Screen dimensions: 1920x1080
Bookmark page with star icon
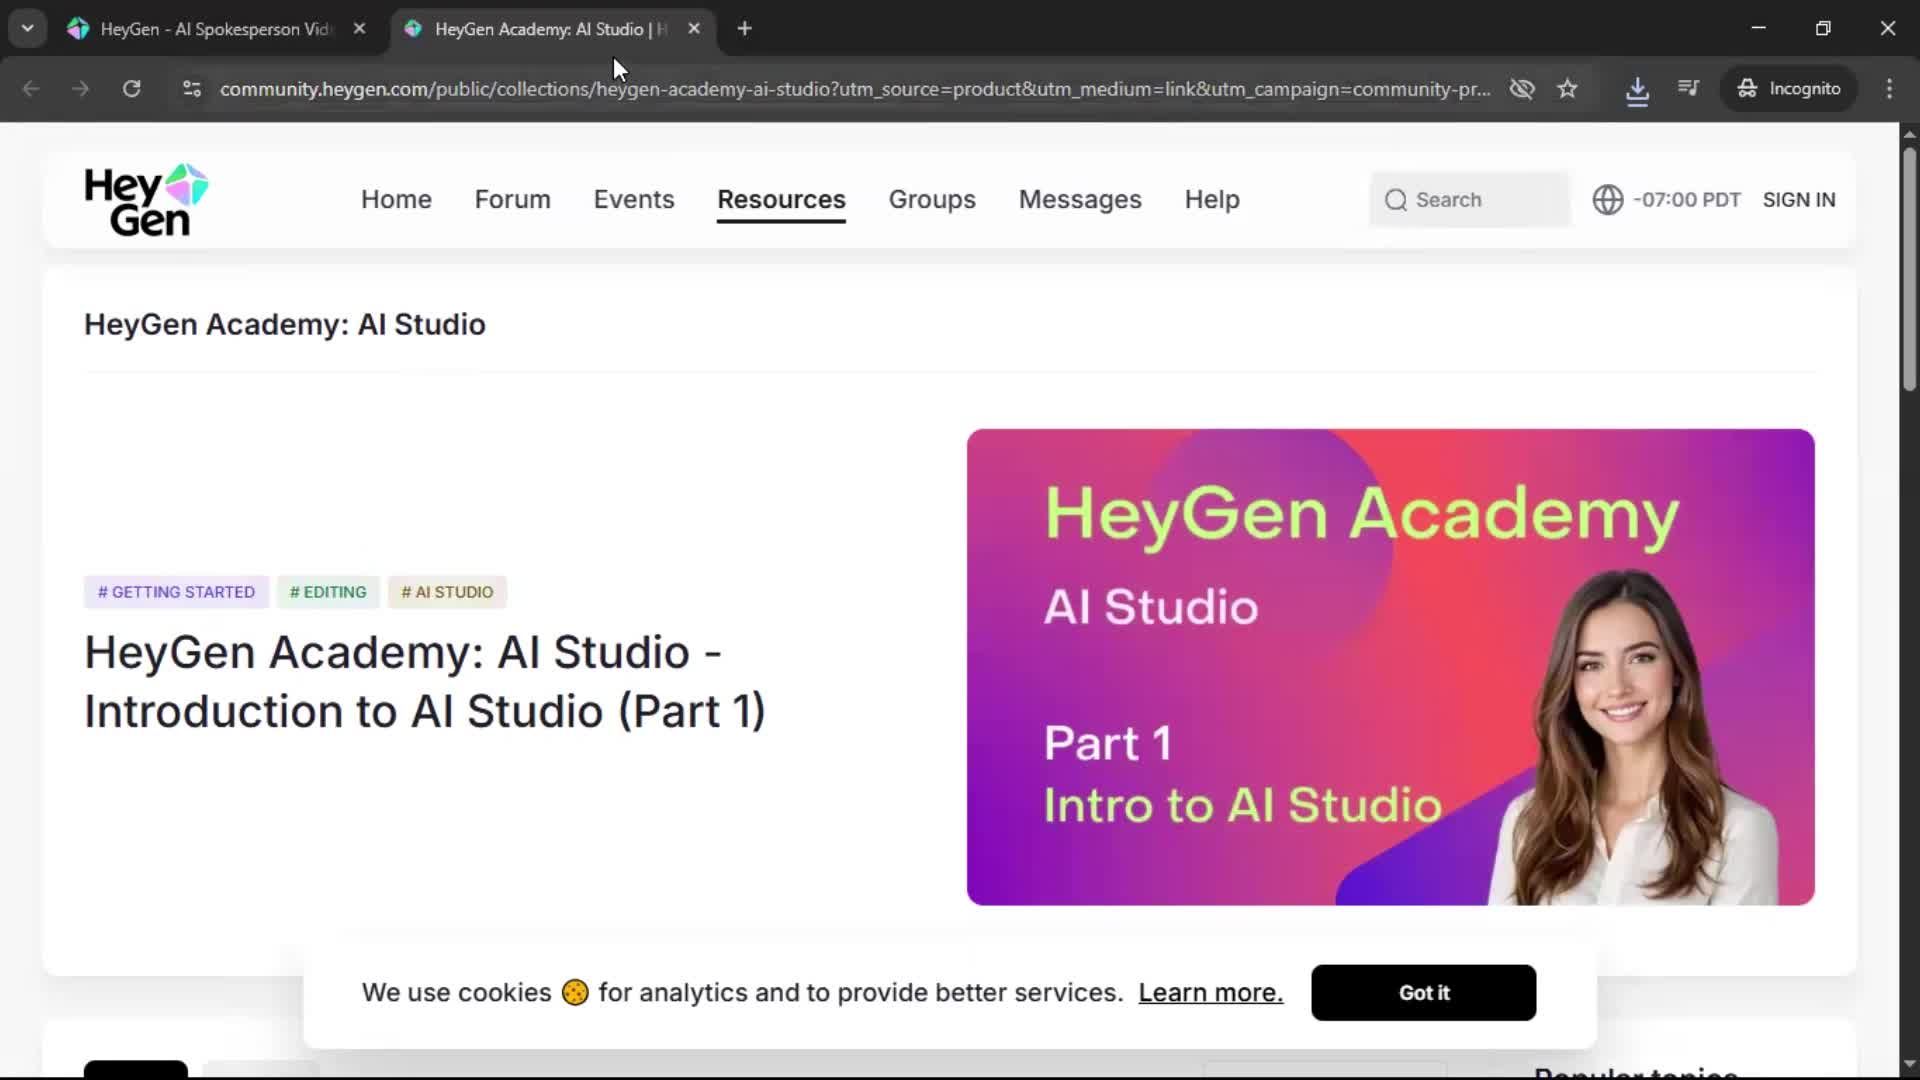coord(1567,89)
